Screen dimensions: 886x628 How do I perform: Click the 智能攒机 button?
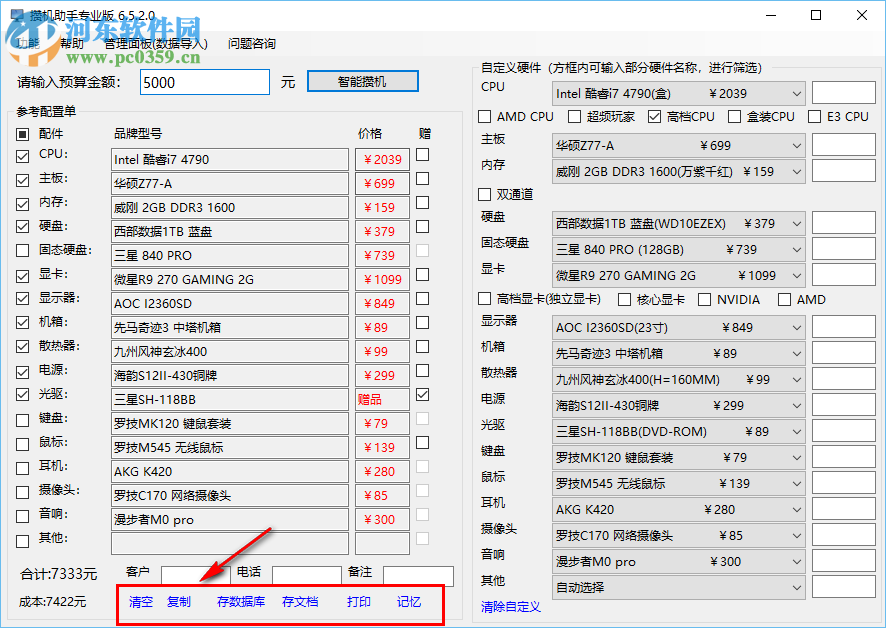tap(362, 82)
